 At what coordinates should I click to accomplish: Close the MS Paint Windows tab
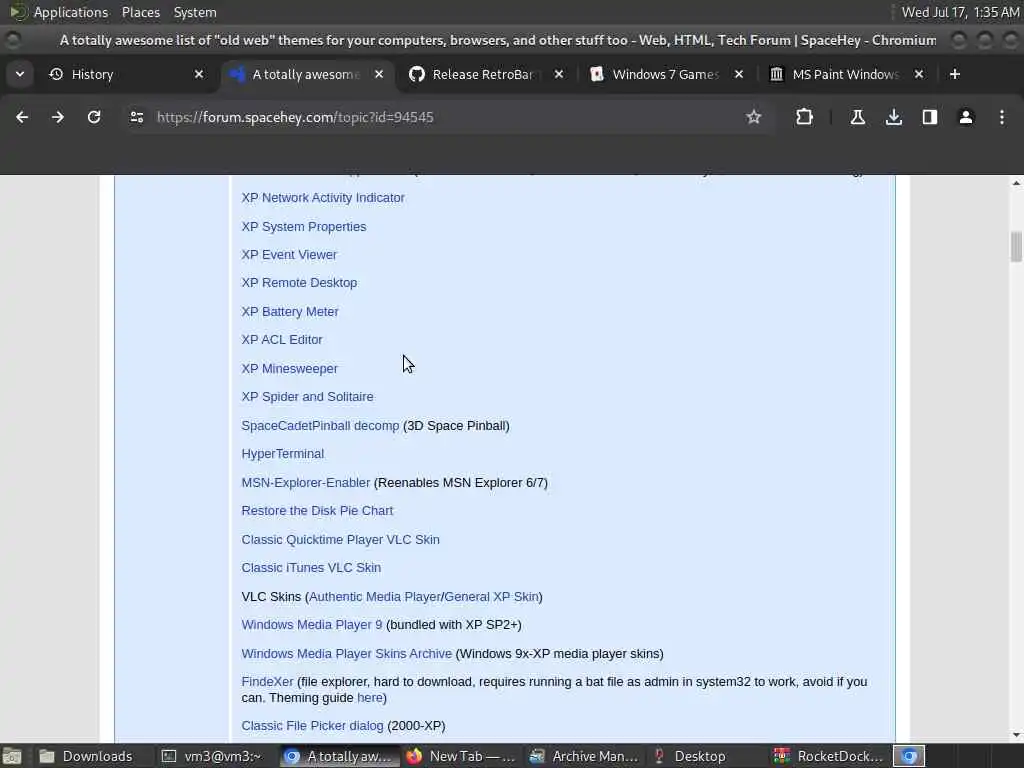[x=918, y=74]
